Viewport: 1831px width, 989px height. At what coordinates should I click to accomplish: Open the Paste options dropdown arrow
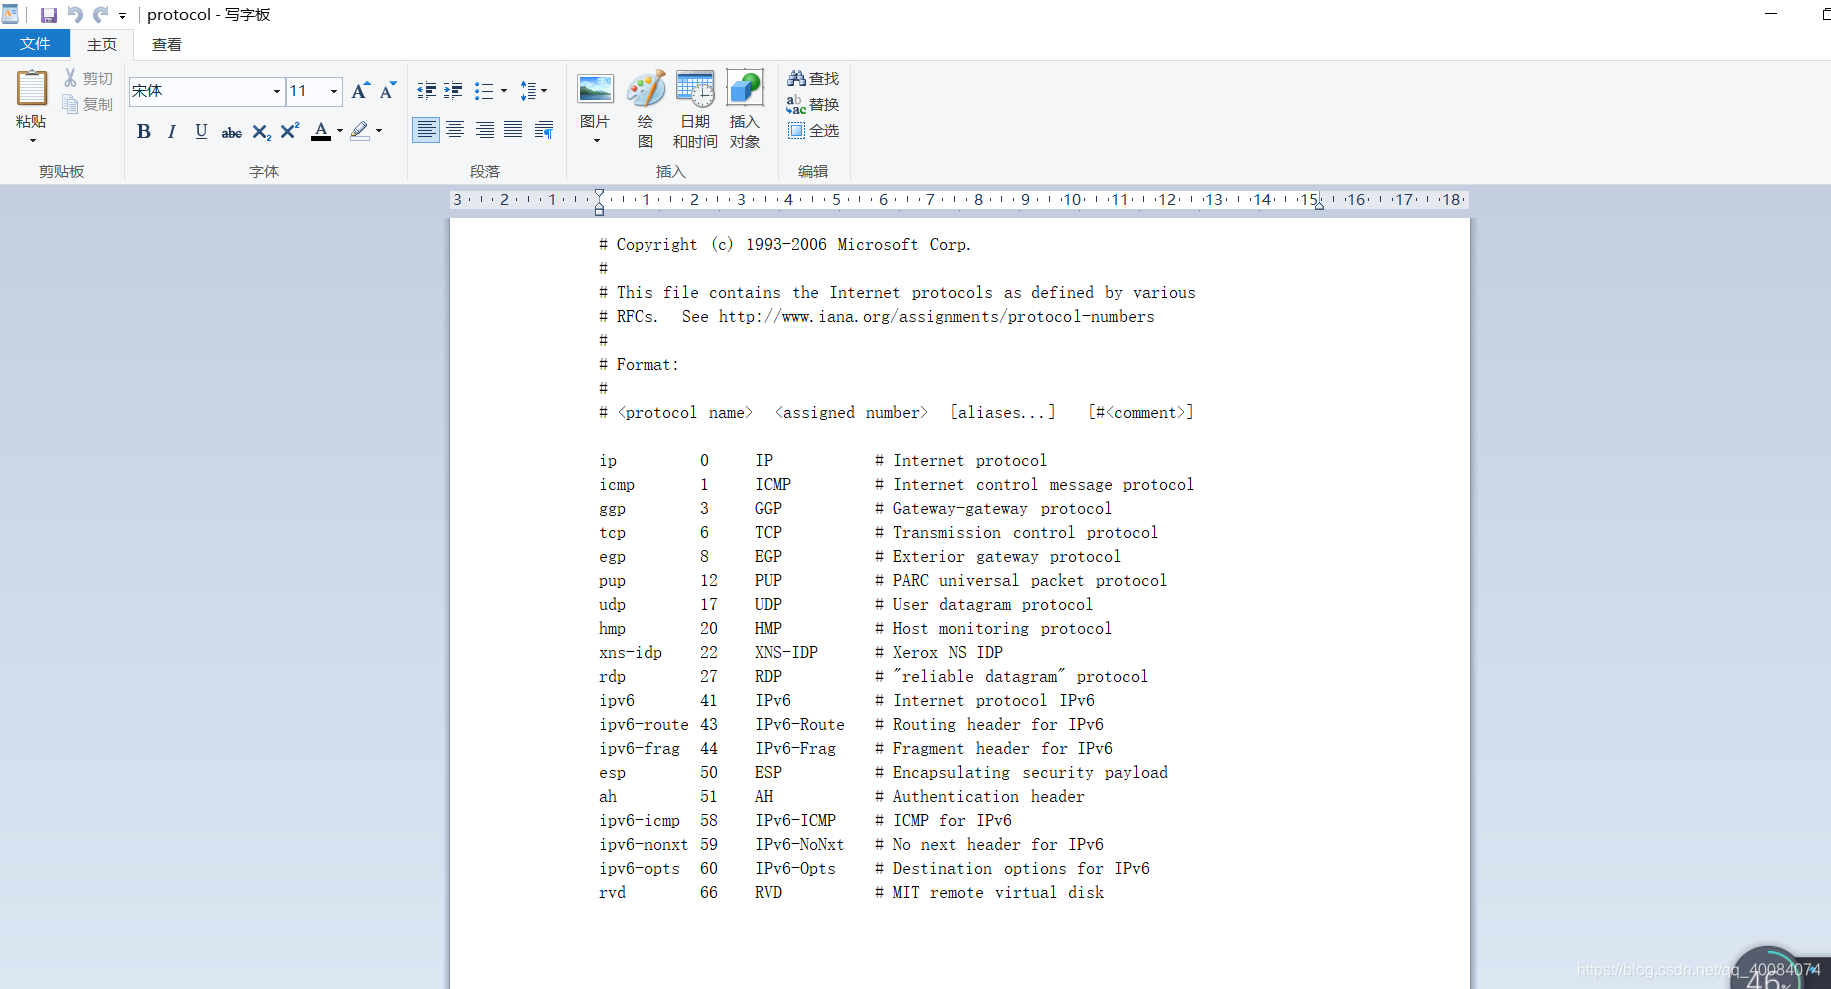pos(31,141)
